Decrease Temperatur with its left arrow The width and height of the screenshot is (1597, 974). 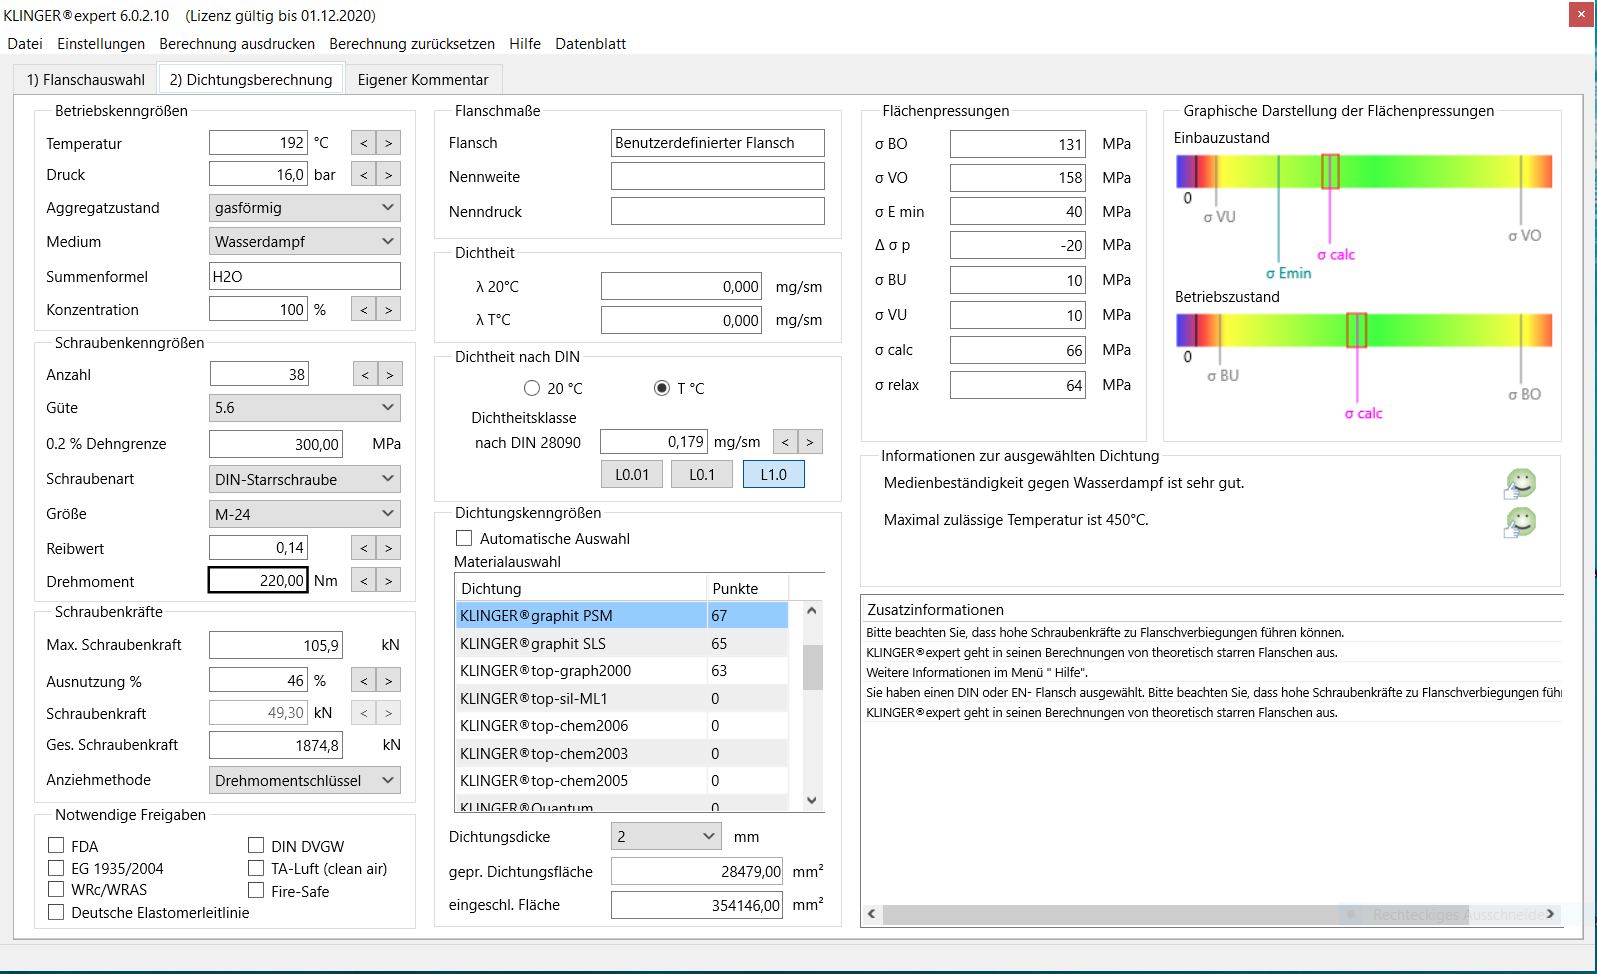coord(364,143)
